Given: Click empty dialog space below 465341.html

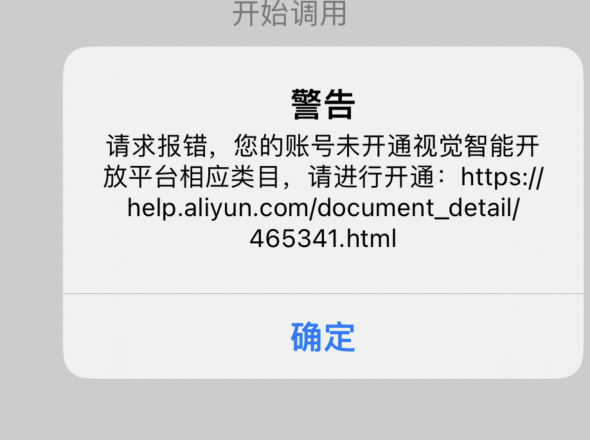Looking at the screenshot, I should [323, 271].
